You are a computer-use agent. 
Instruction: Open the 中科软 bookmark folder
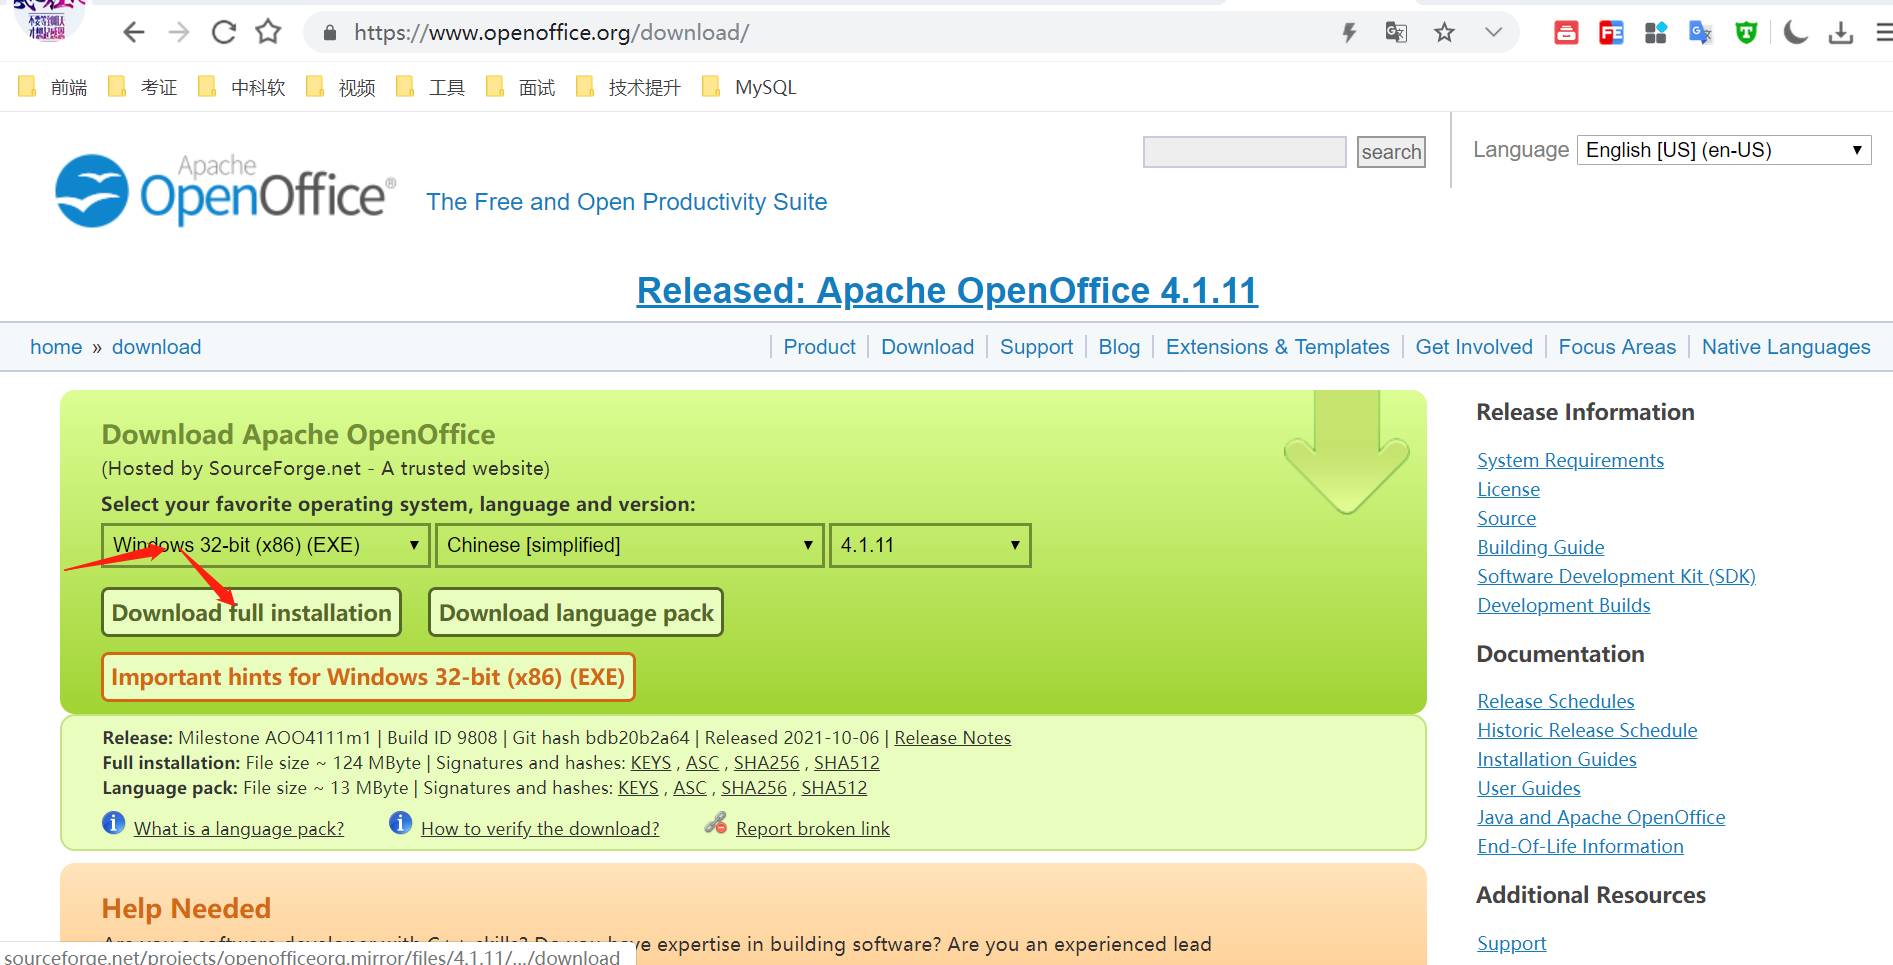pyautogui.click(x=242, y=88)
